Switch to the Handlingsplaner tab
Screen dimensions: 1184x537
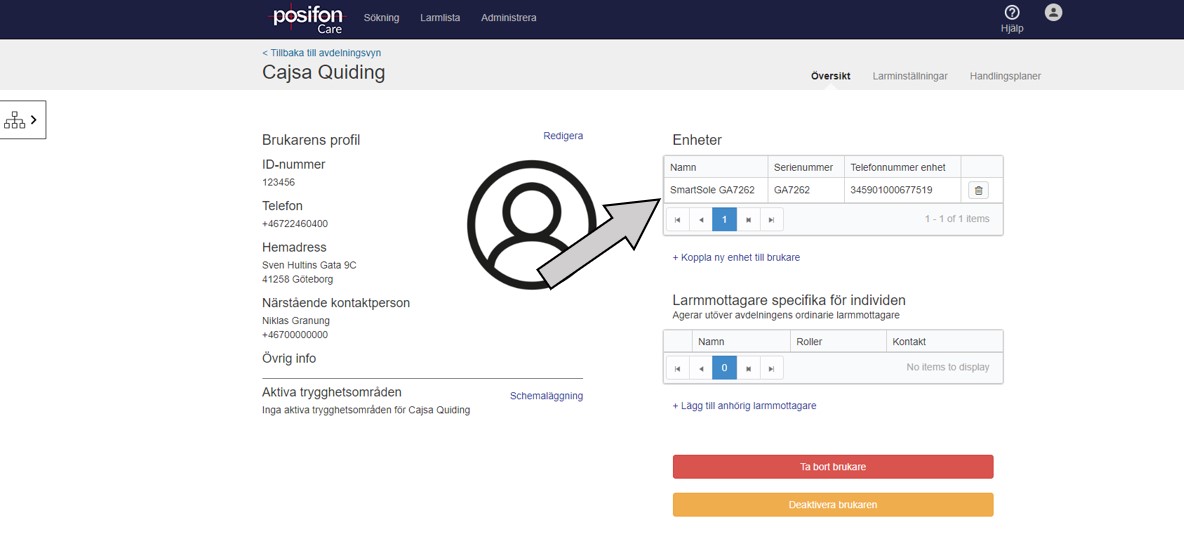(x=1005, y=76)
